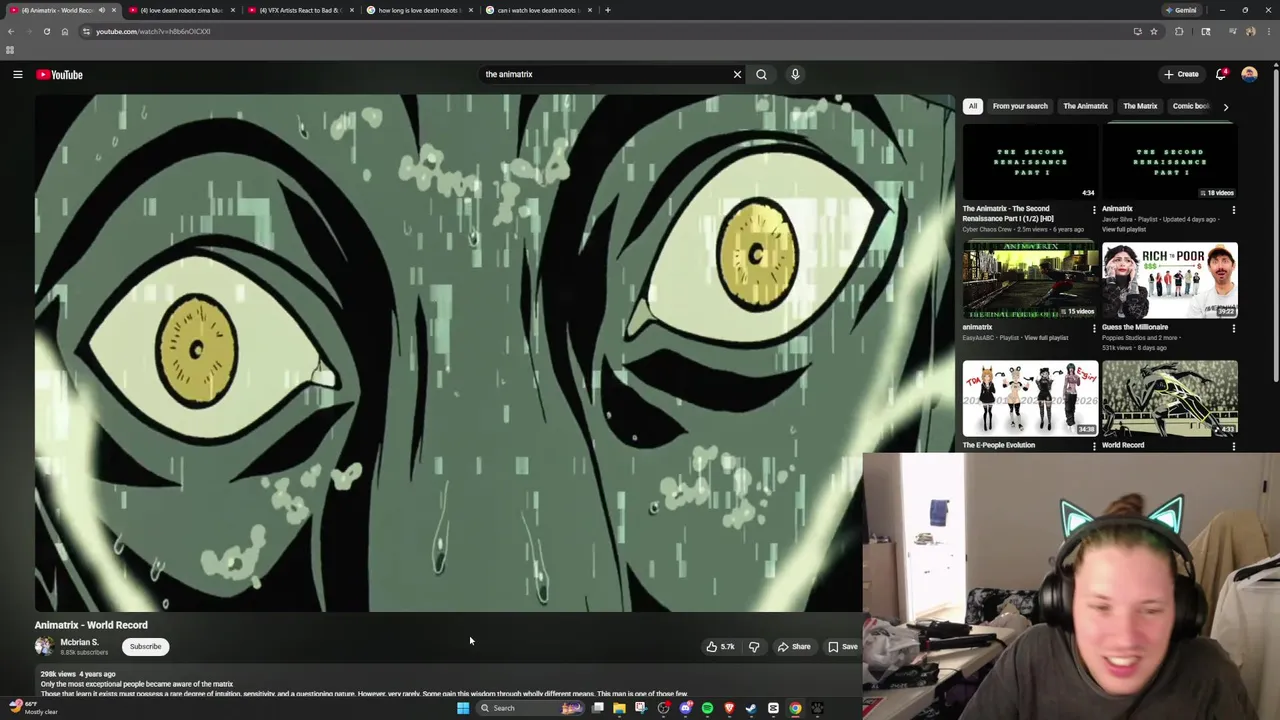Subscribe to Mcbrian S. channel

point(145,646)
